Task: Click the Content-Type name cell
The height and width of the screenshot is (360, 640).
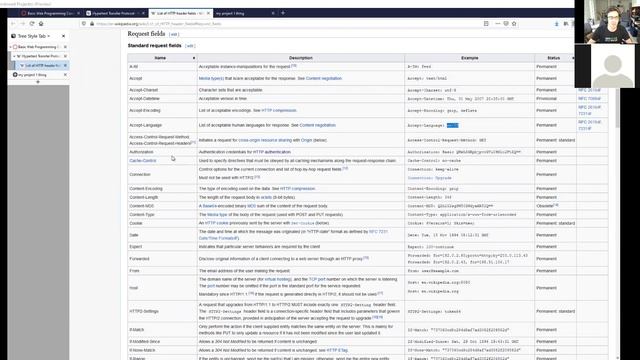Action: tap(162, 215)
